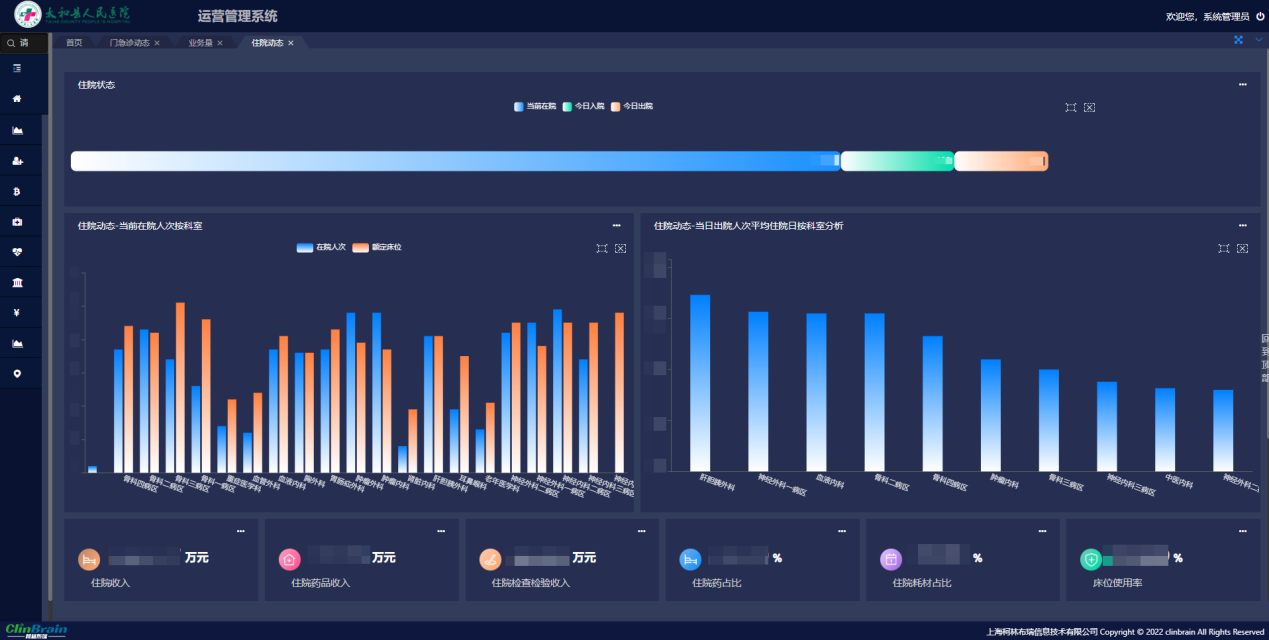Click the 住院状态 panel title
The image size is (1269, 640).
click(96, 85)
